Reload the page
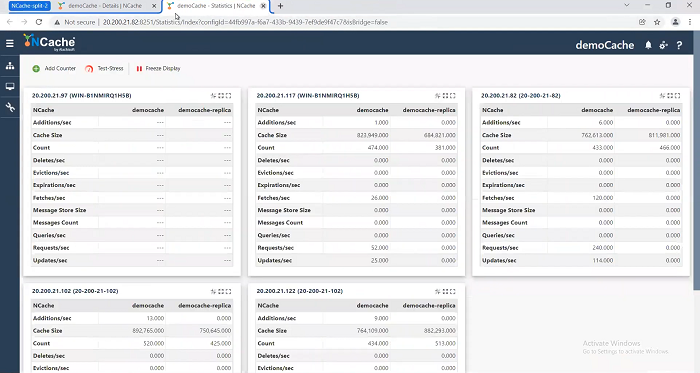 [x=39, y=22]
